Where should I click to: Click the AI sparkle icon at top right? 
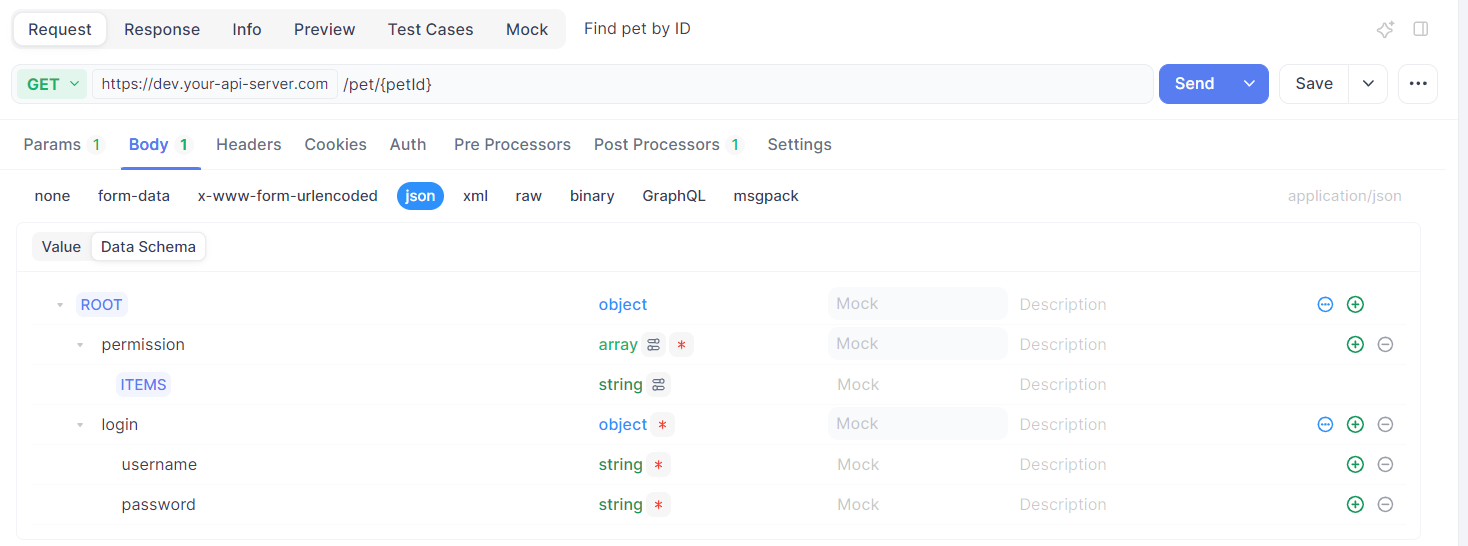pyautogui.click(x=1385, y=29)
